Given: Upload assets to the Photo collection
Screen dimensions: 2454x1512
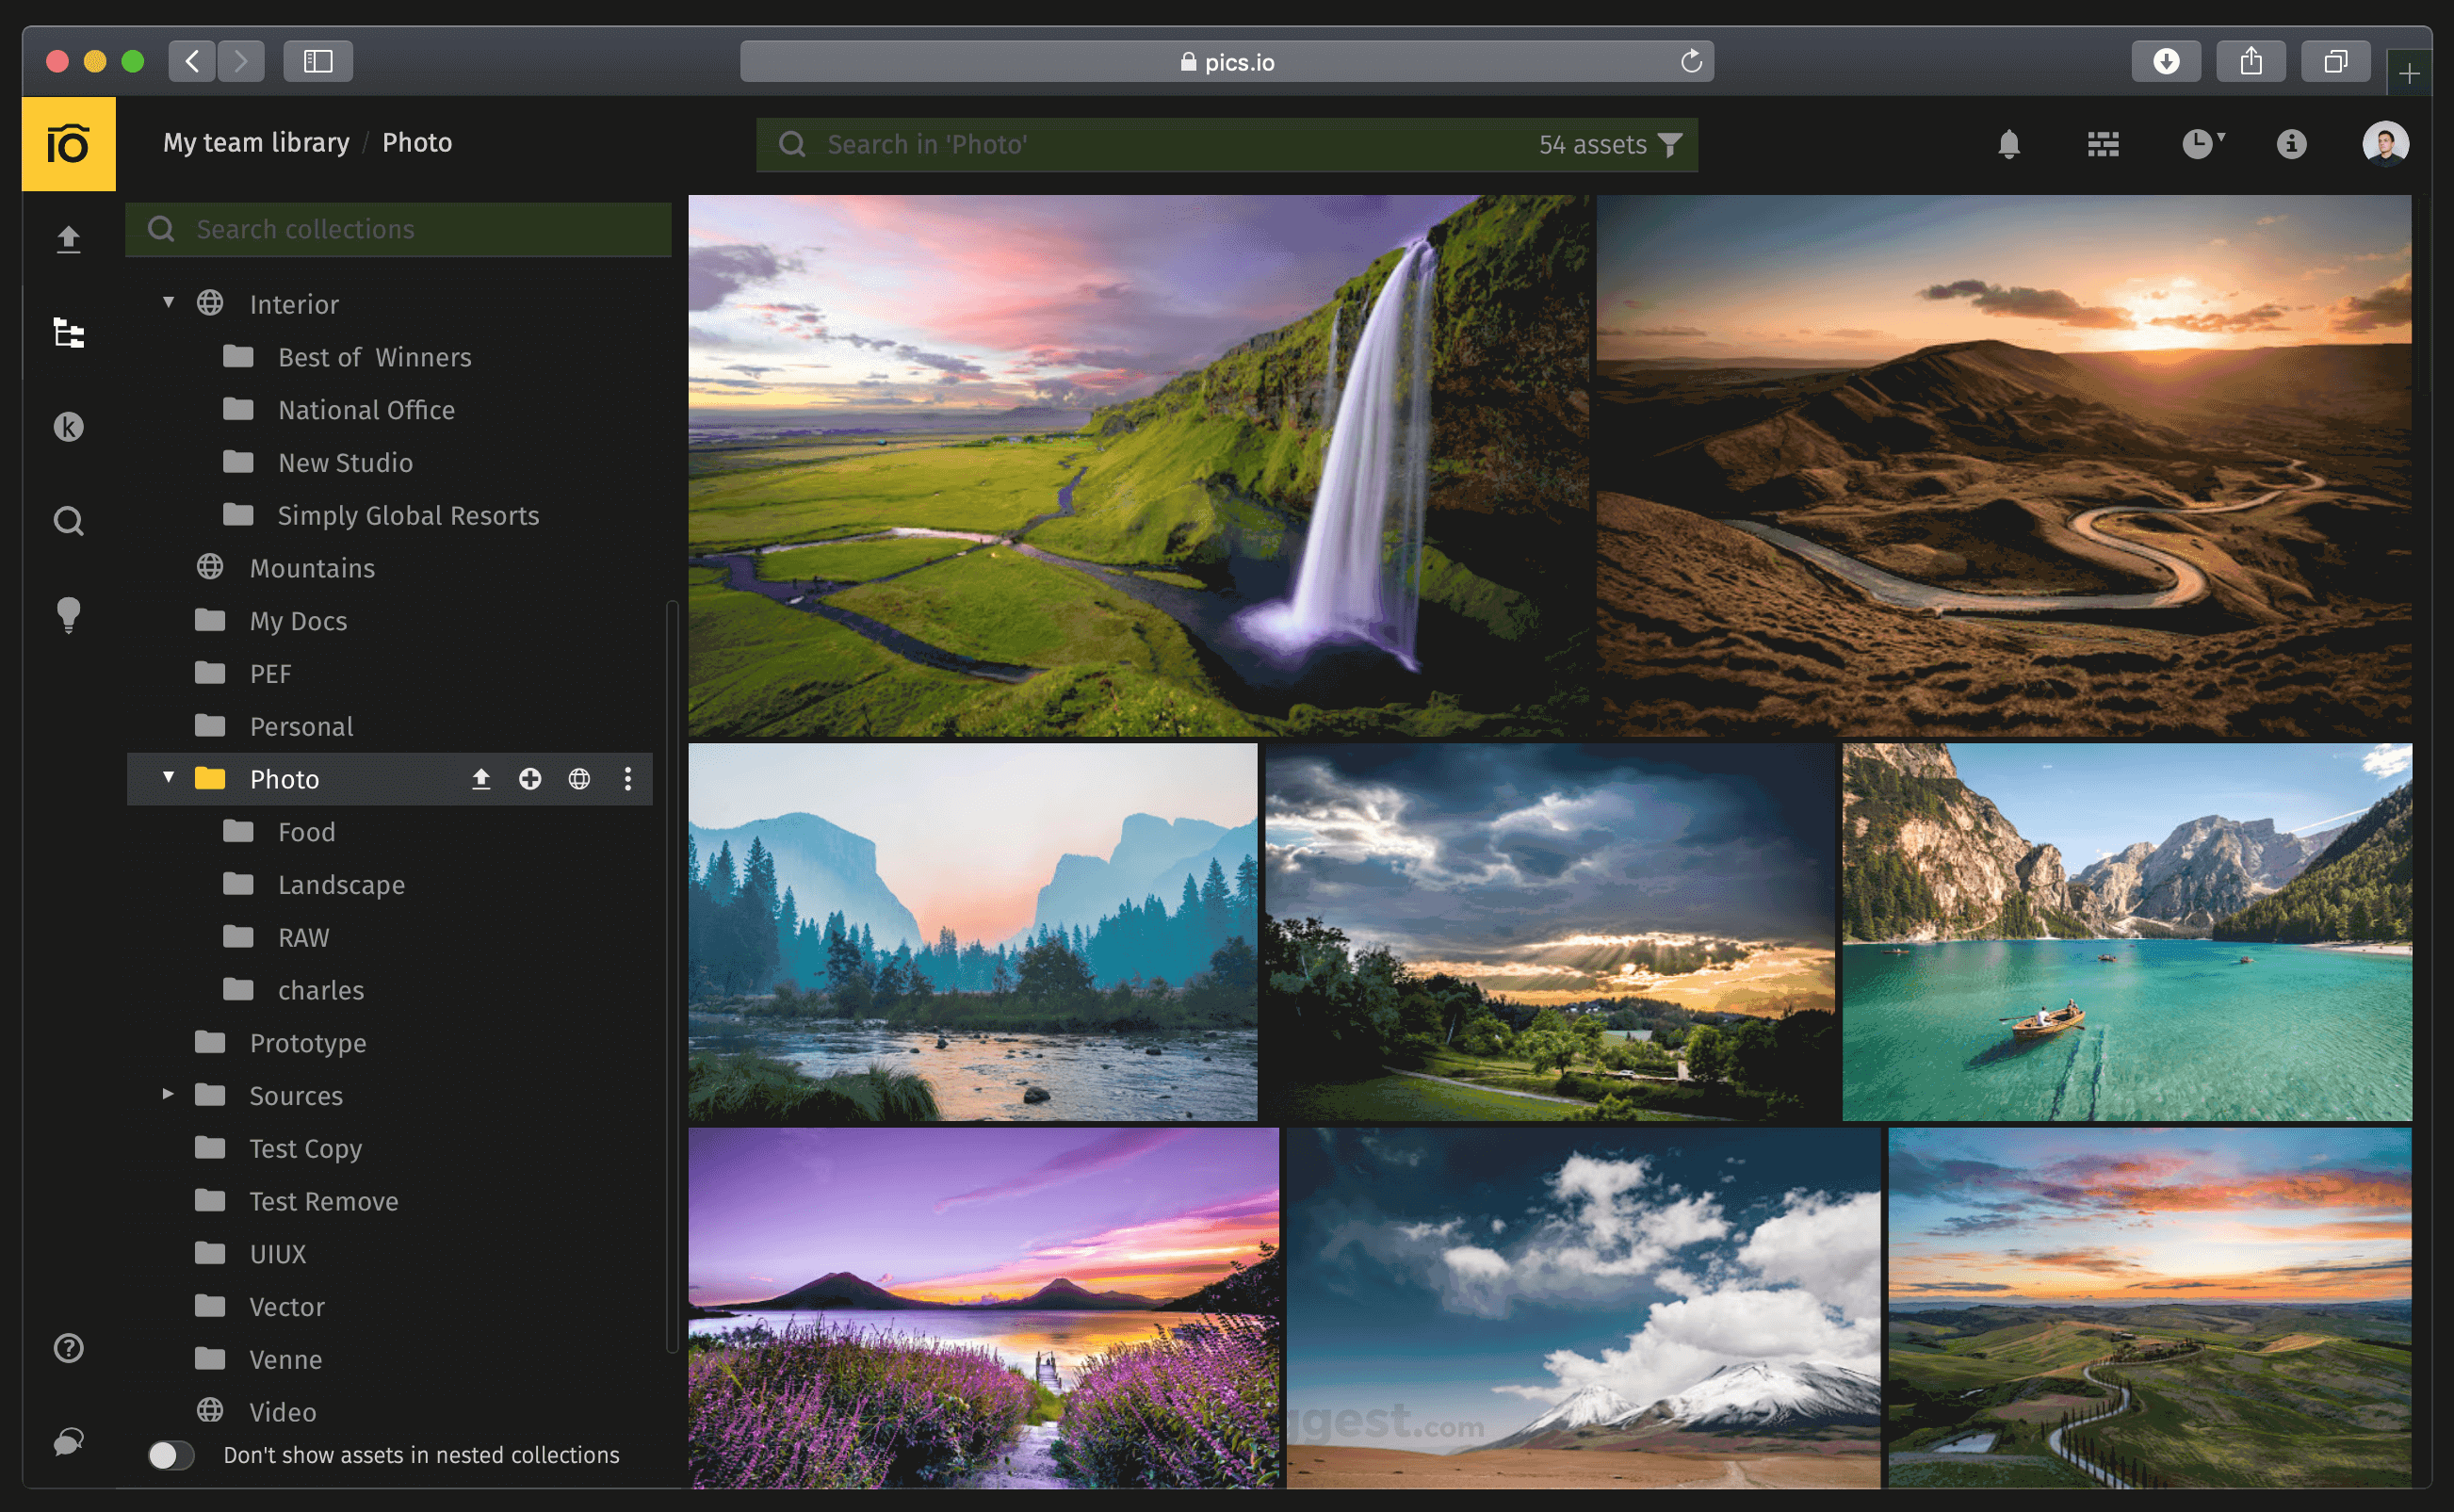Looking at the screenshot, I should point(481,778).
